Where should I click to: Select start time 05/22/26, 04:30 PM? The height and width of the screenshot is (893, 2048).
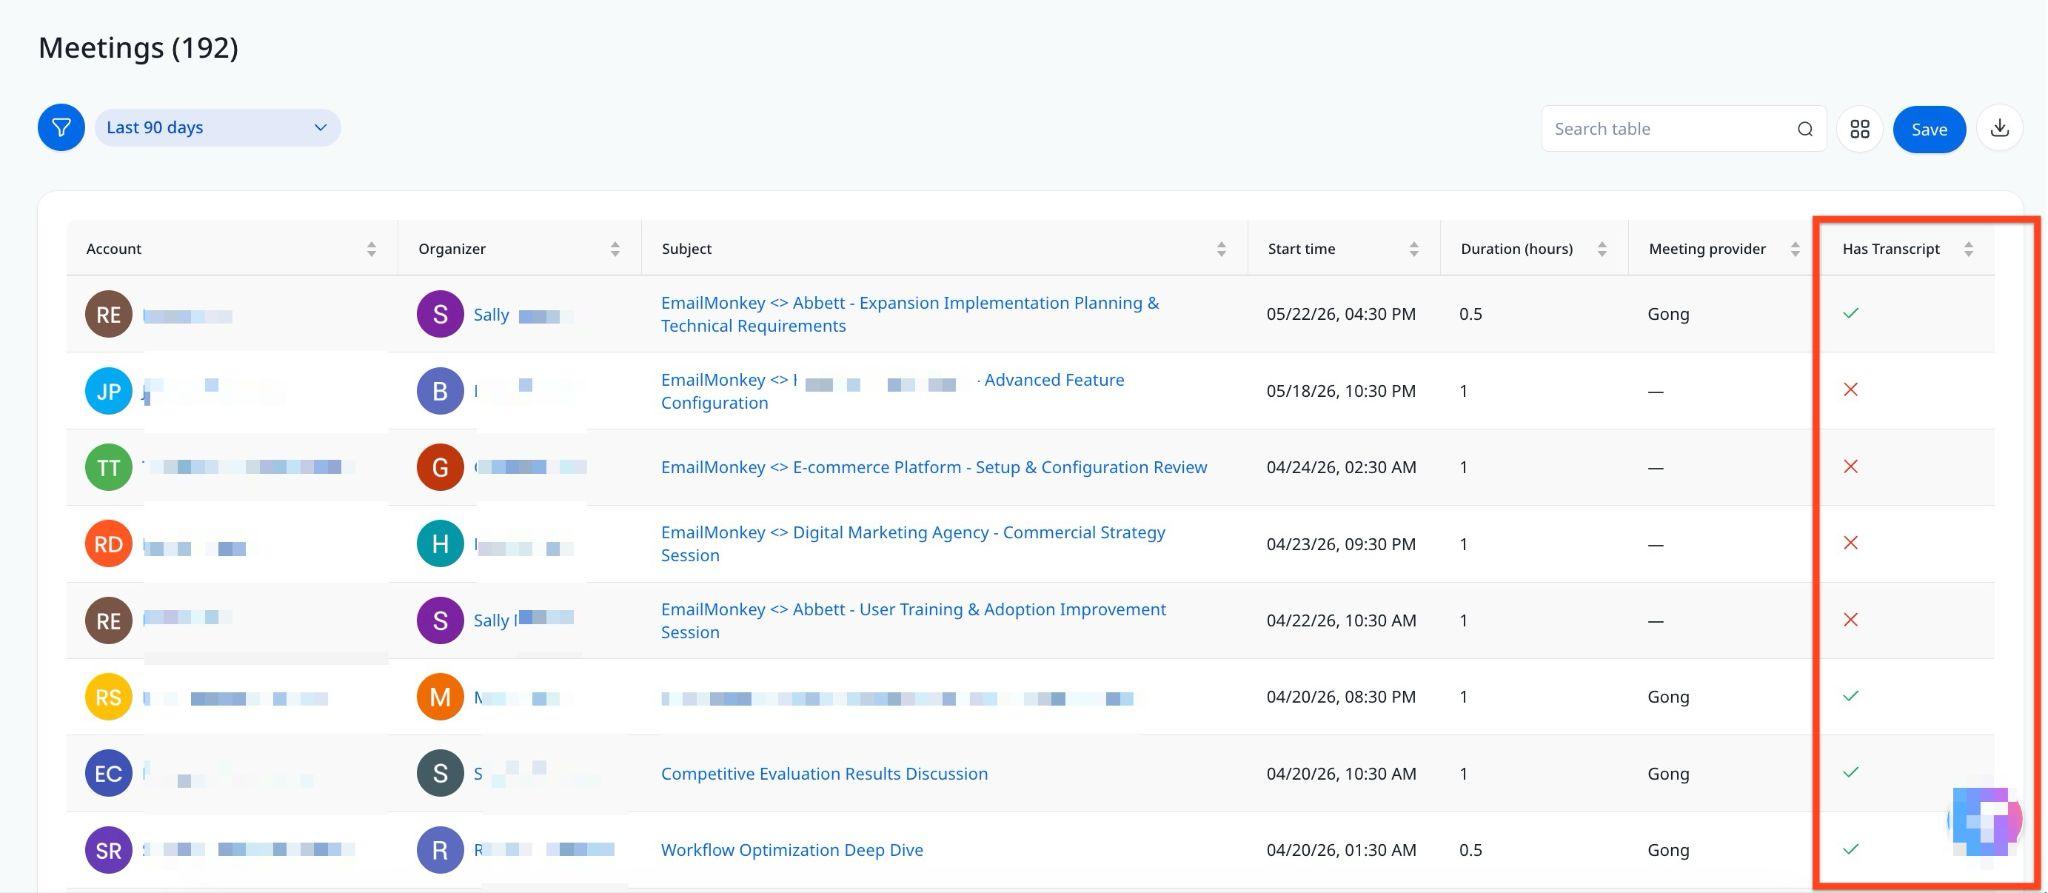[x=1341, y=314]
